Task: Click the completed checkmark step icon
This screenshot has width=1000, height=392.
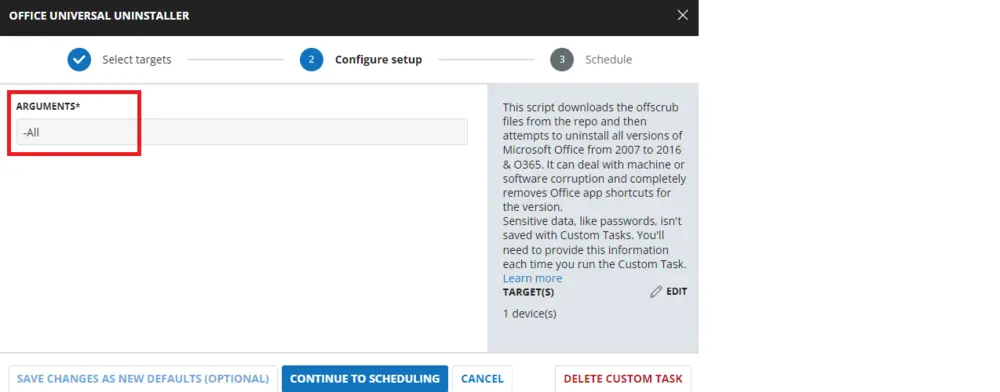Action: click(x=79, y=59)
